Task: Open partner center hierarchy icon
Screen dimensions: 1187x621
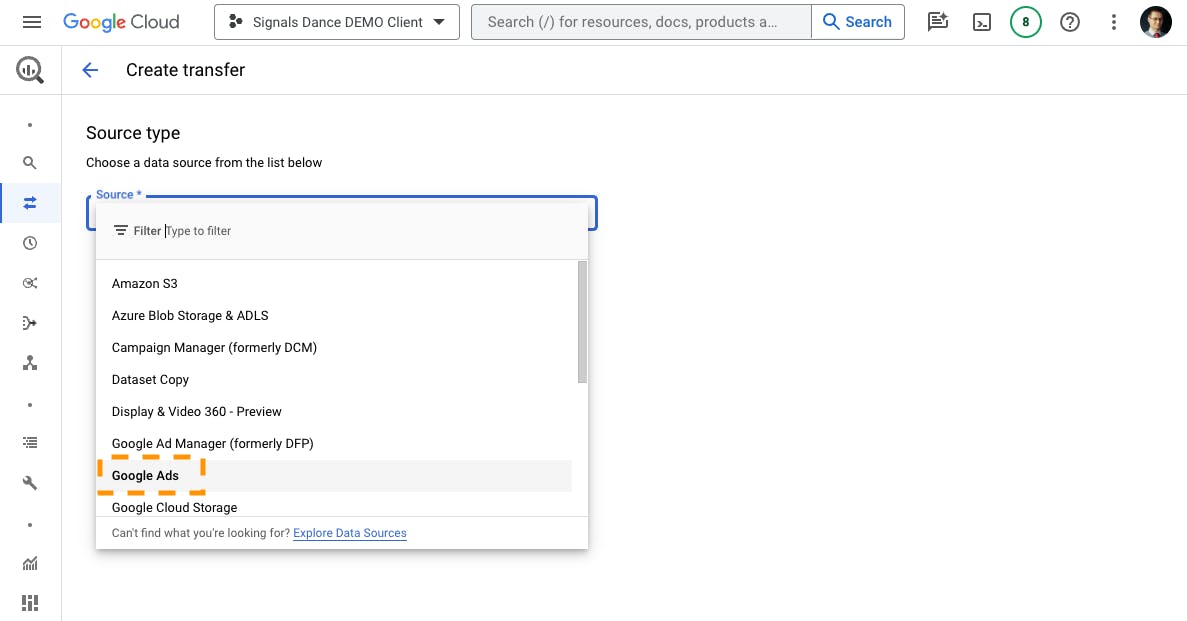Action: (x=30, y=364)
